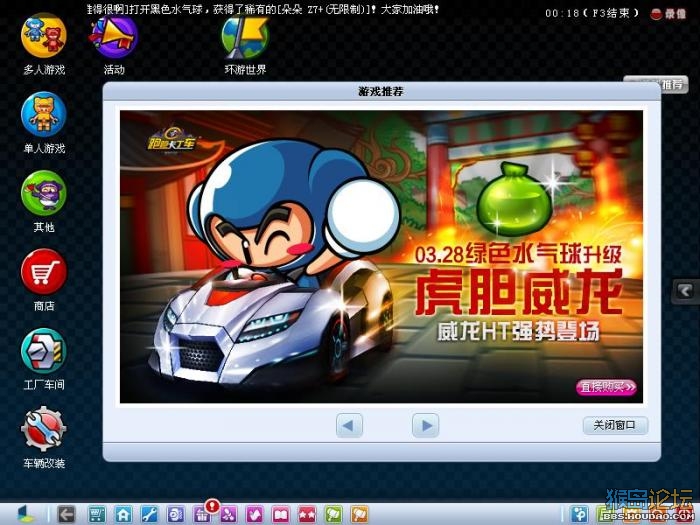Click the blue wrench toolbar icon
This screenshot has width=700, height=525.
coord(149,515)
